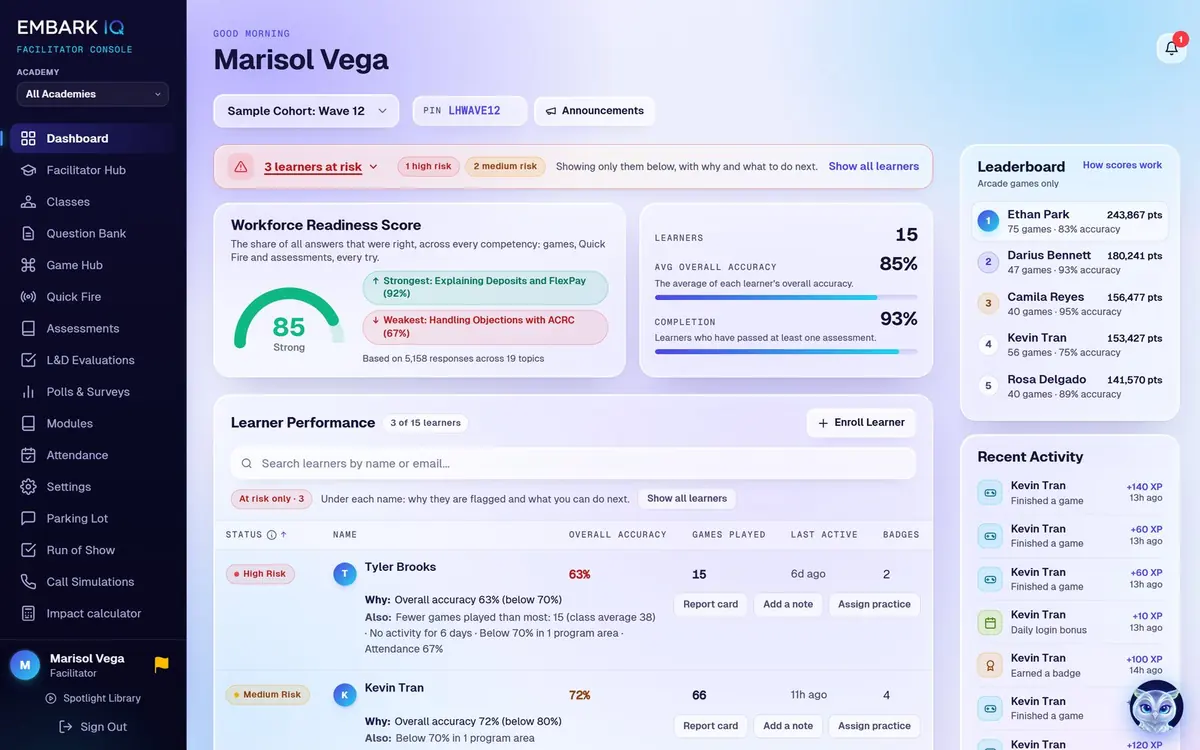
Task: Click the Facilitator Hub graduation cap icon
Action: tap(28, 170)
